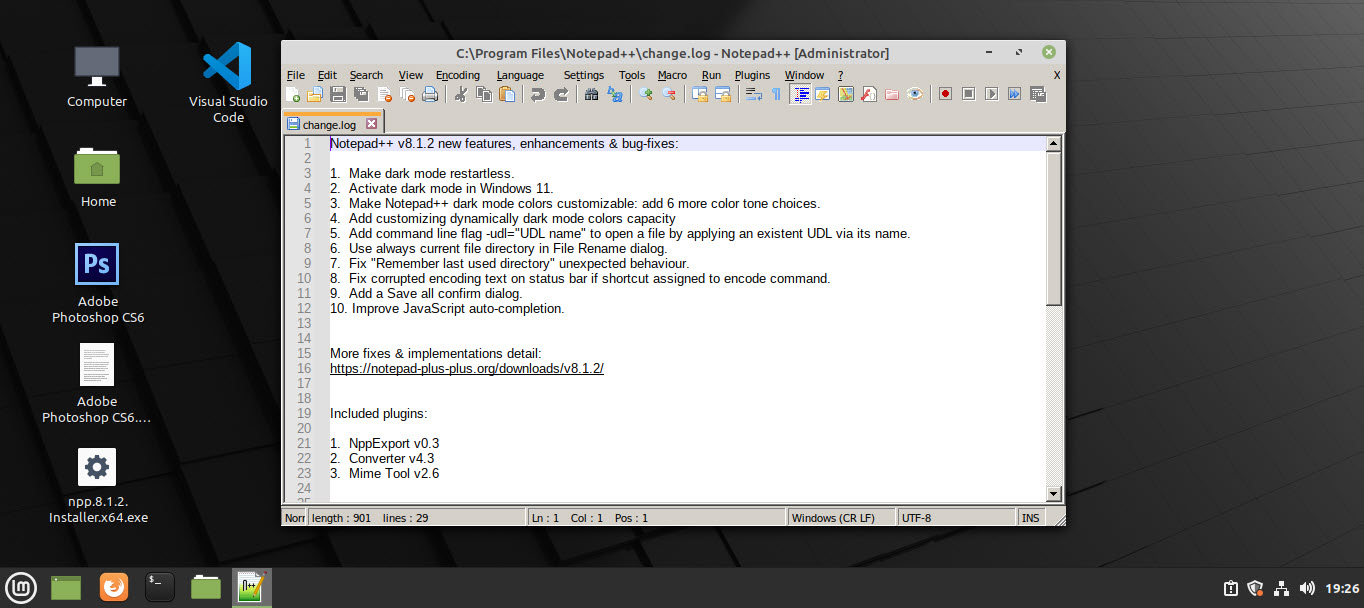Viewport: 1364px width, 608px height.
Task: Toggle Word Wrap in the toolbar
Action: pyautogui.click(x=754, y=94)
